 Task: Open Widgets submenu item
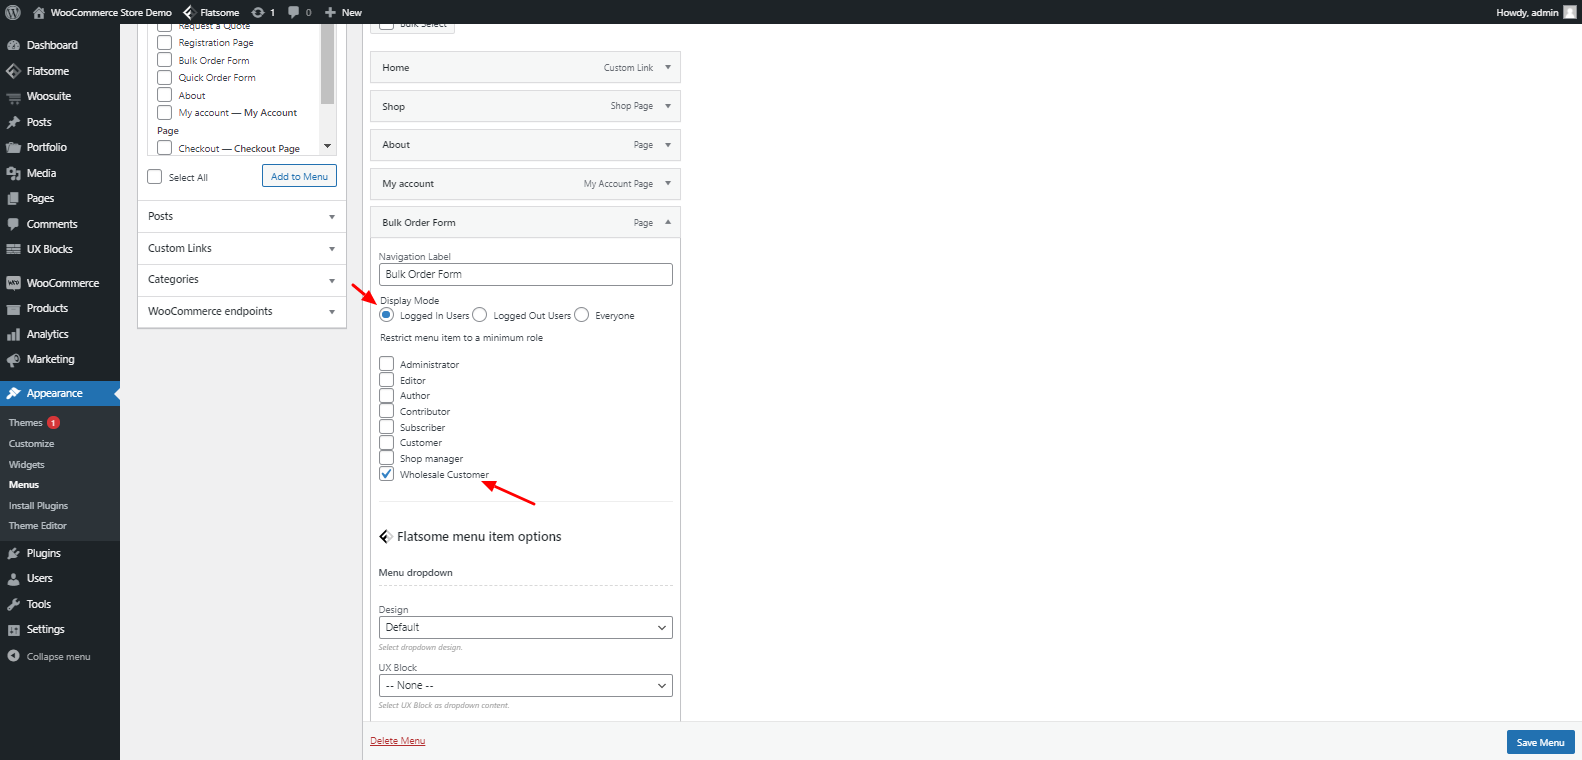(x=27, y=465)
